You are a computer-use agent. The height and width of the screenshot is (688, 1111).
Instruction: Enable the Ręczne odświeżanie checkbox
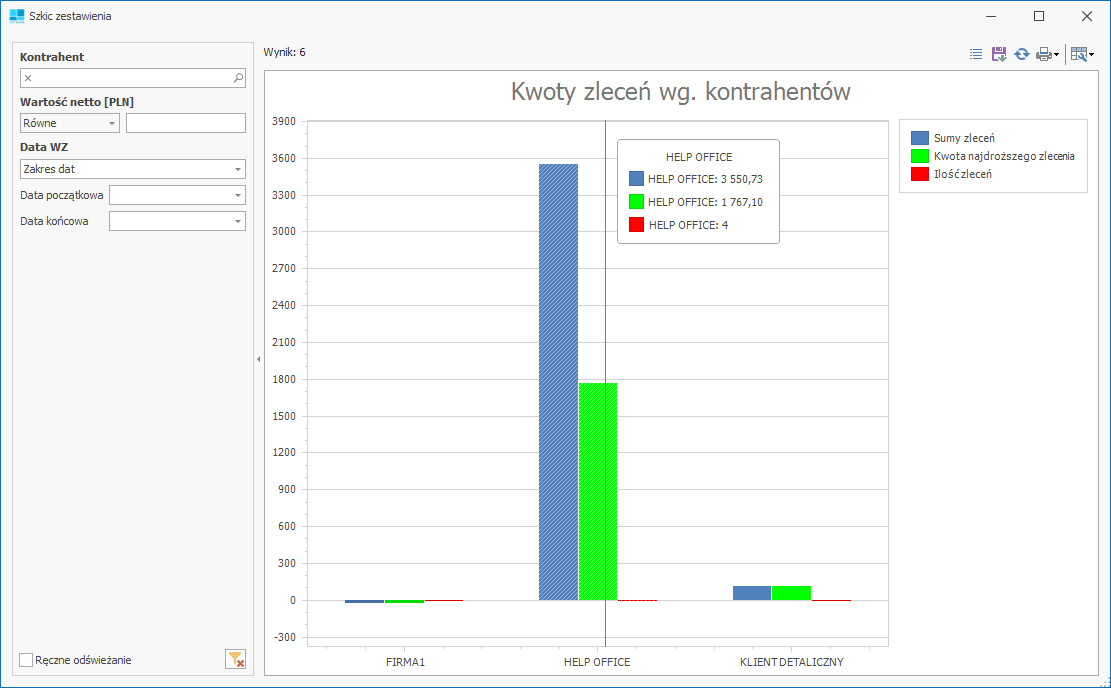[x=27, y=660]
